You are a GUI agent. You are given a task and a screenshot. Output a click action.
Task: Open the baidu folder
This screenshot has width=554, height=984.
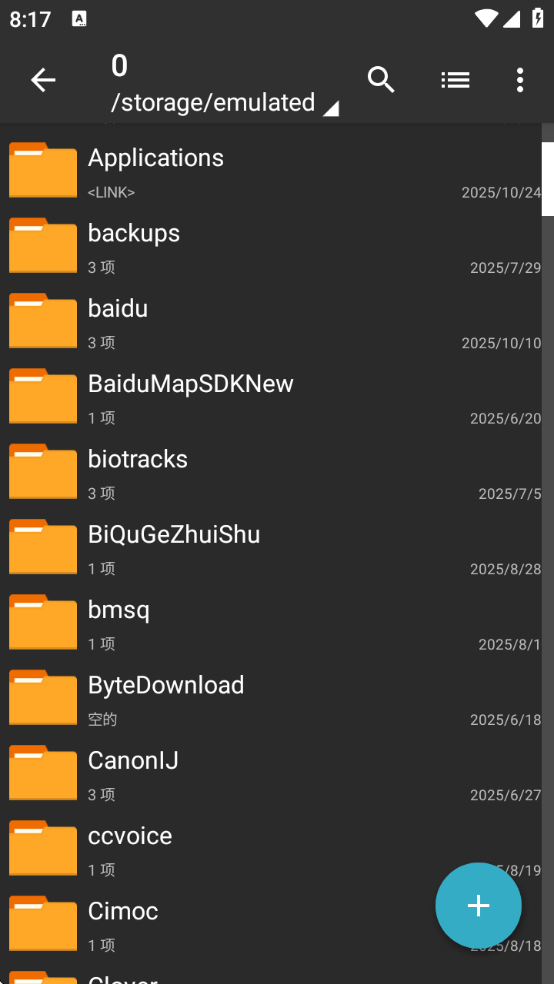point(271,321)
